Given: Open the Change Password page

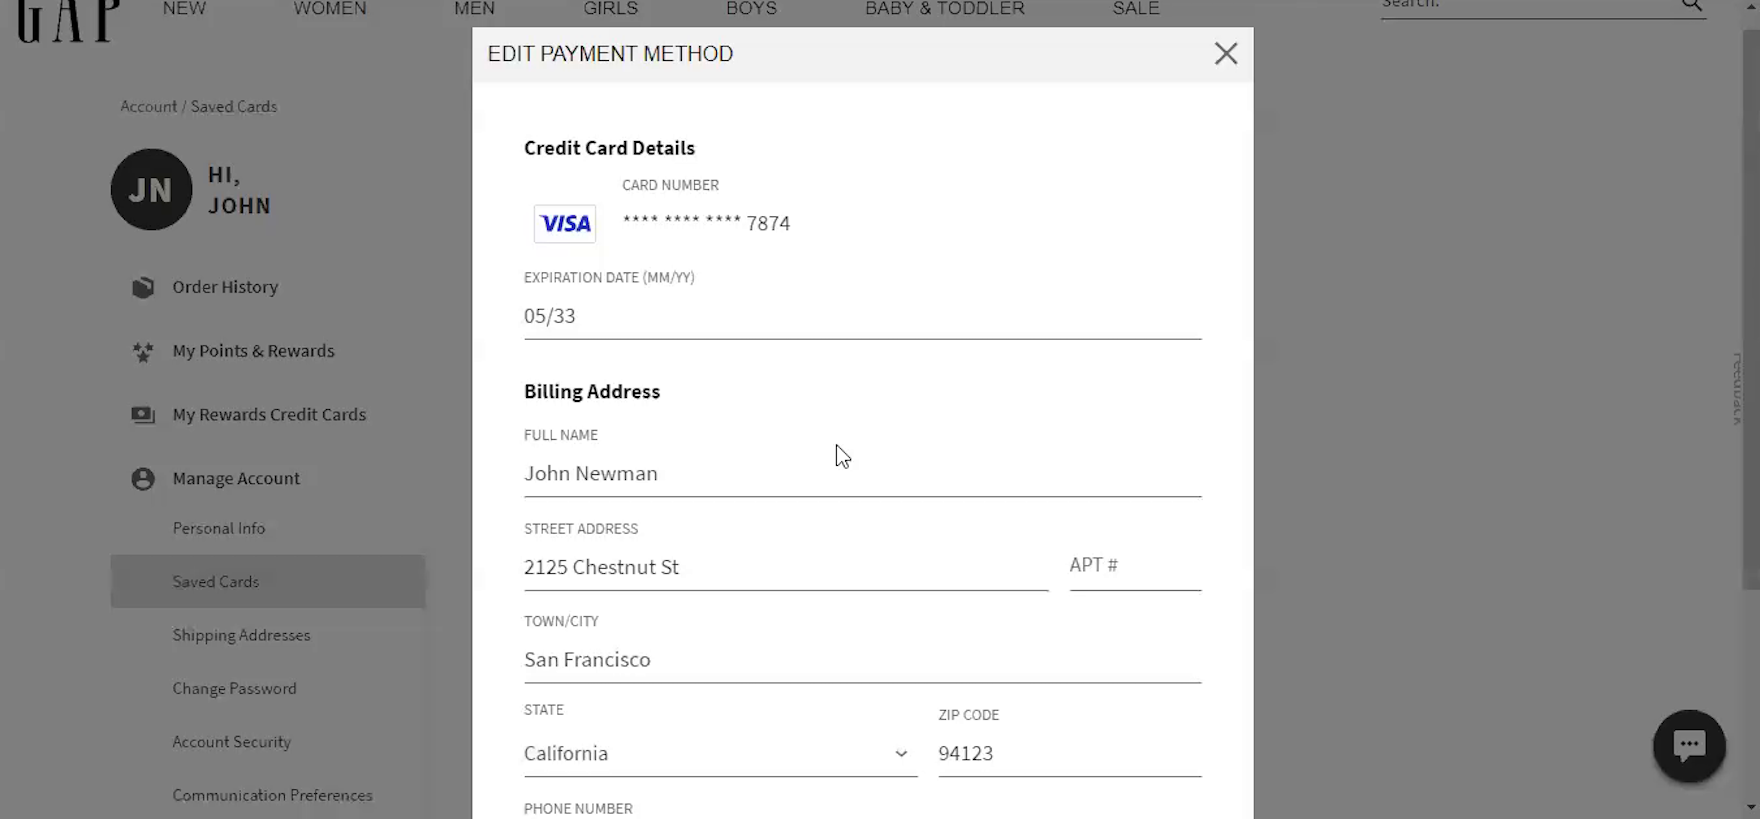Looking at the screenshot, I should tap(234, 689).
